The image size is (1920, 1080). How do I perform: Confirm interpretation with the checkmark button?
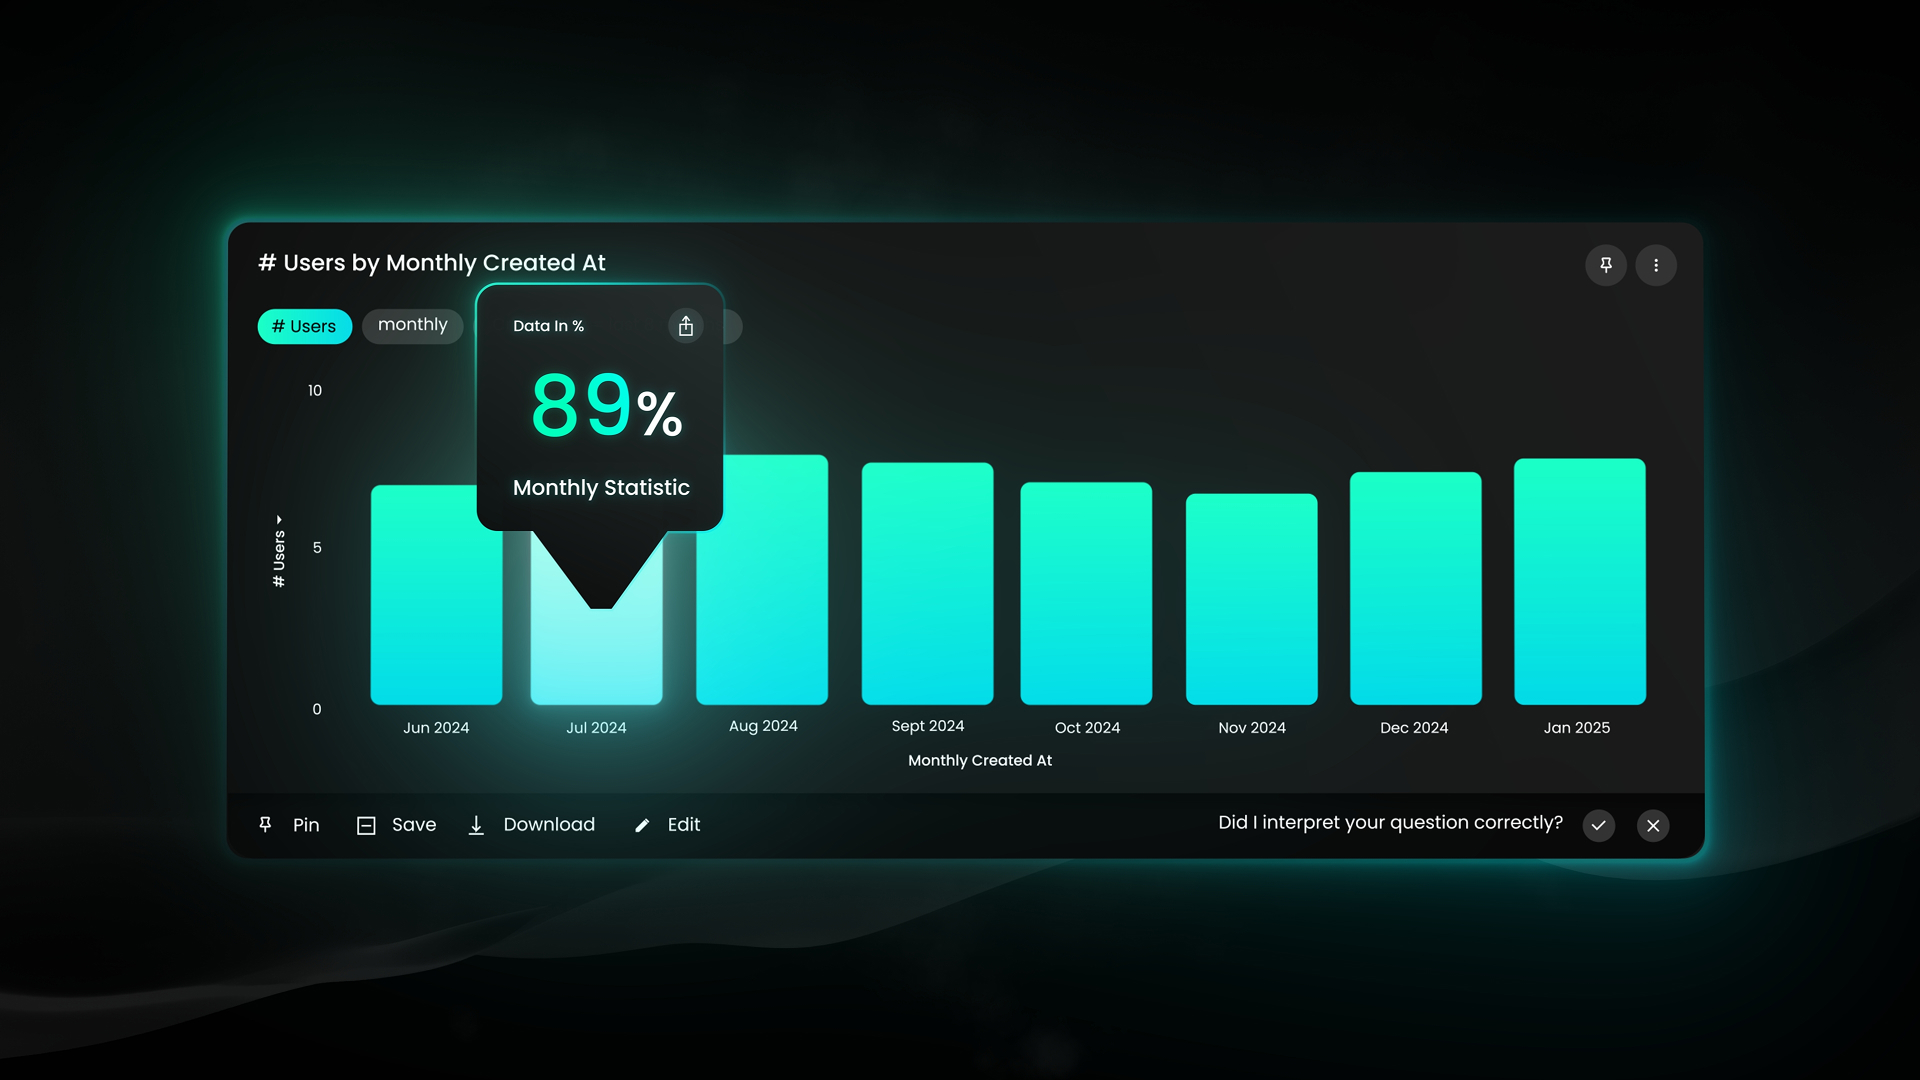point(1599,825)
